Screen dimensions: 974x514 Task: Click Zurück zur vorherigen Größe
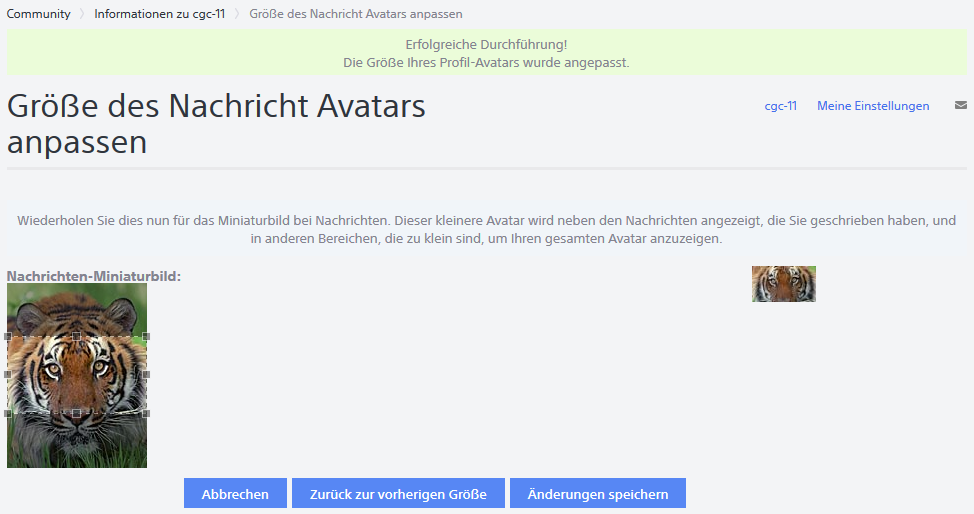coord(398,493)
